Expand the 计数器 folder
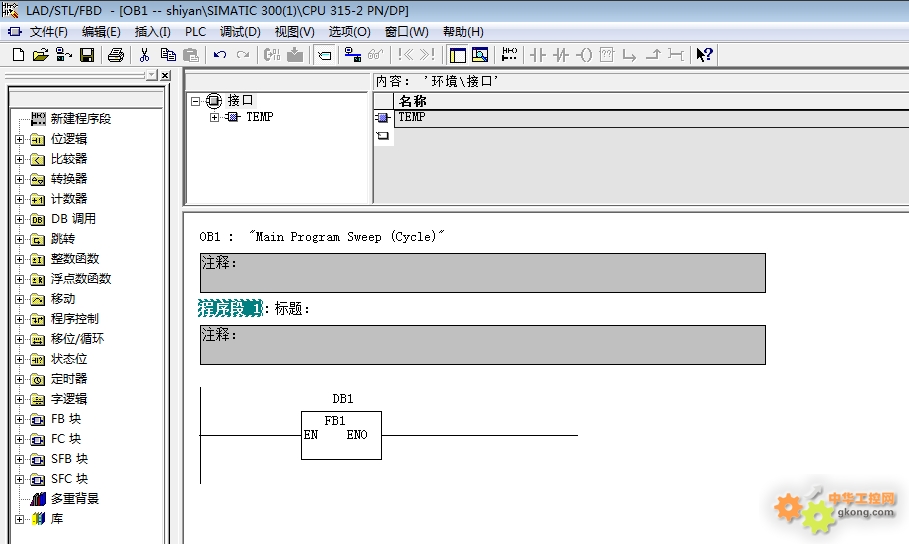The width and height of the screenshot is (909, 544). click(x=19, y=200)
